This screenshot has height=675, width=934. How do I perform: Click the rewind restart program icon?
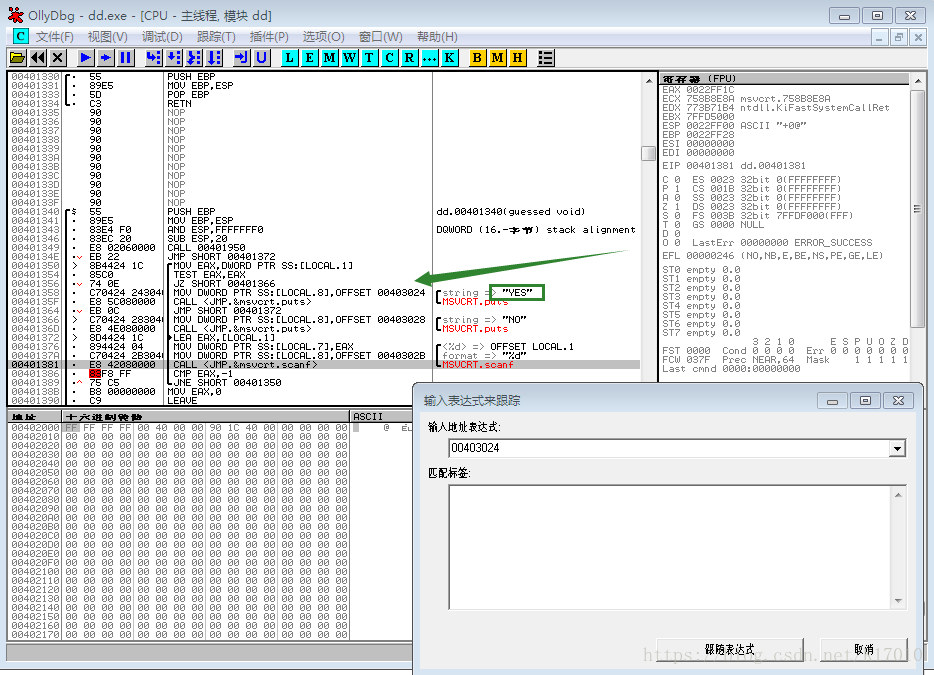(x=38, y=58)
